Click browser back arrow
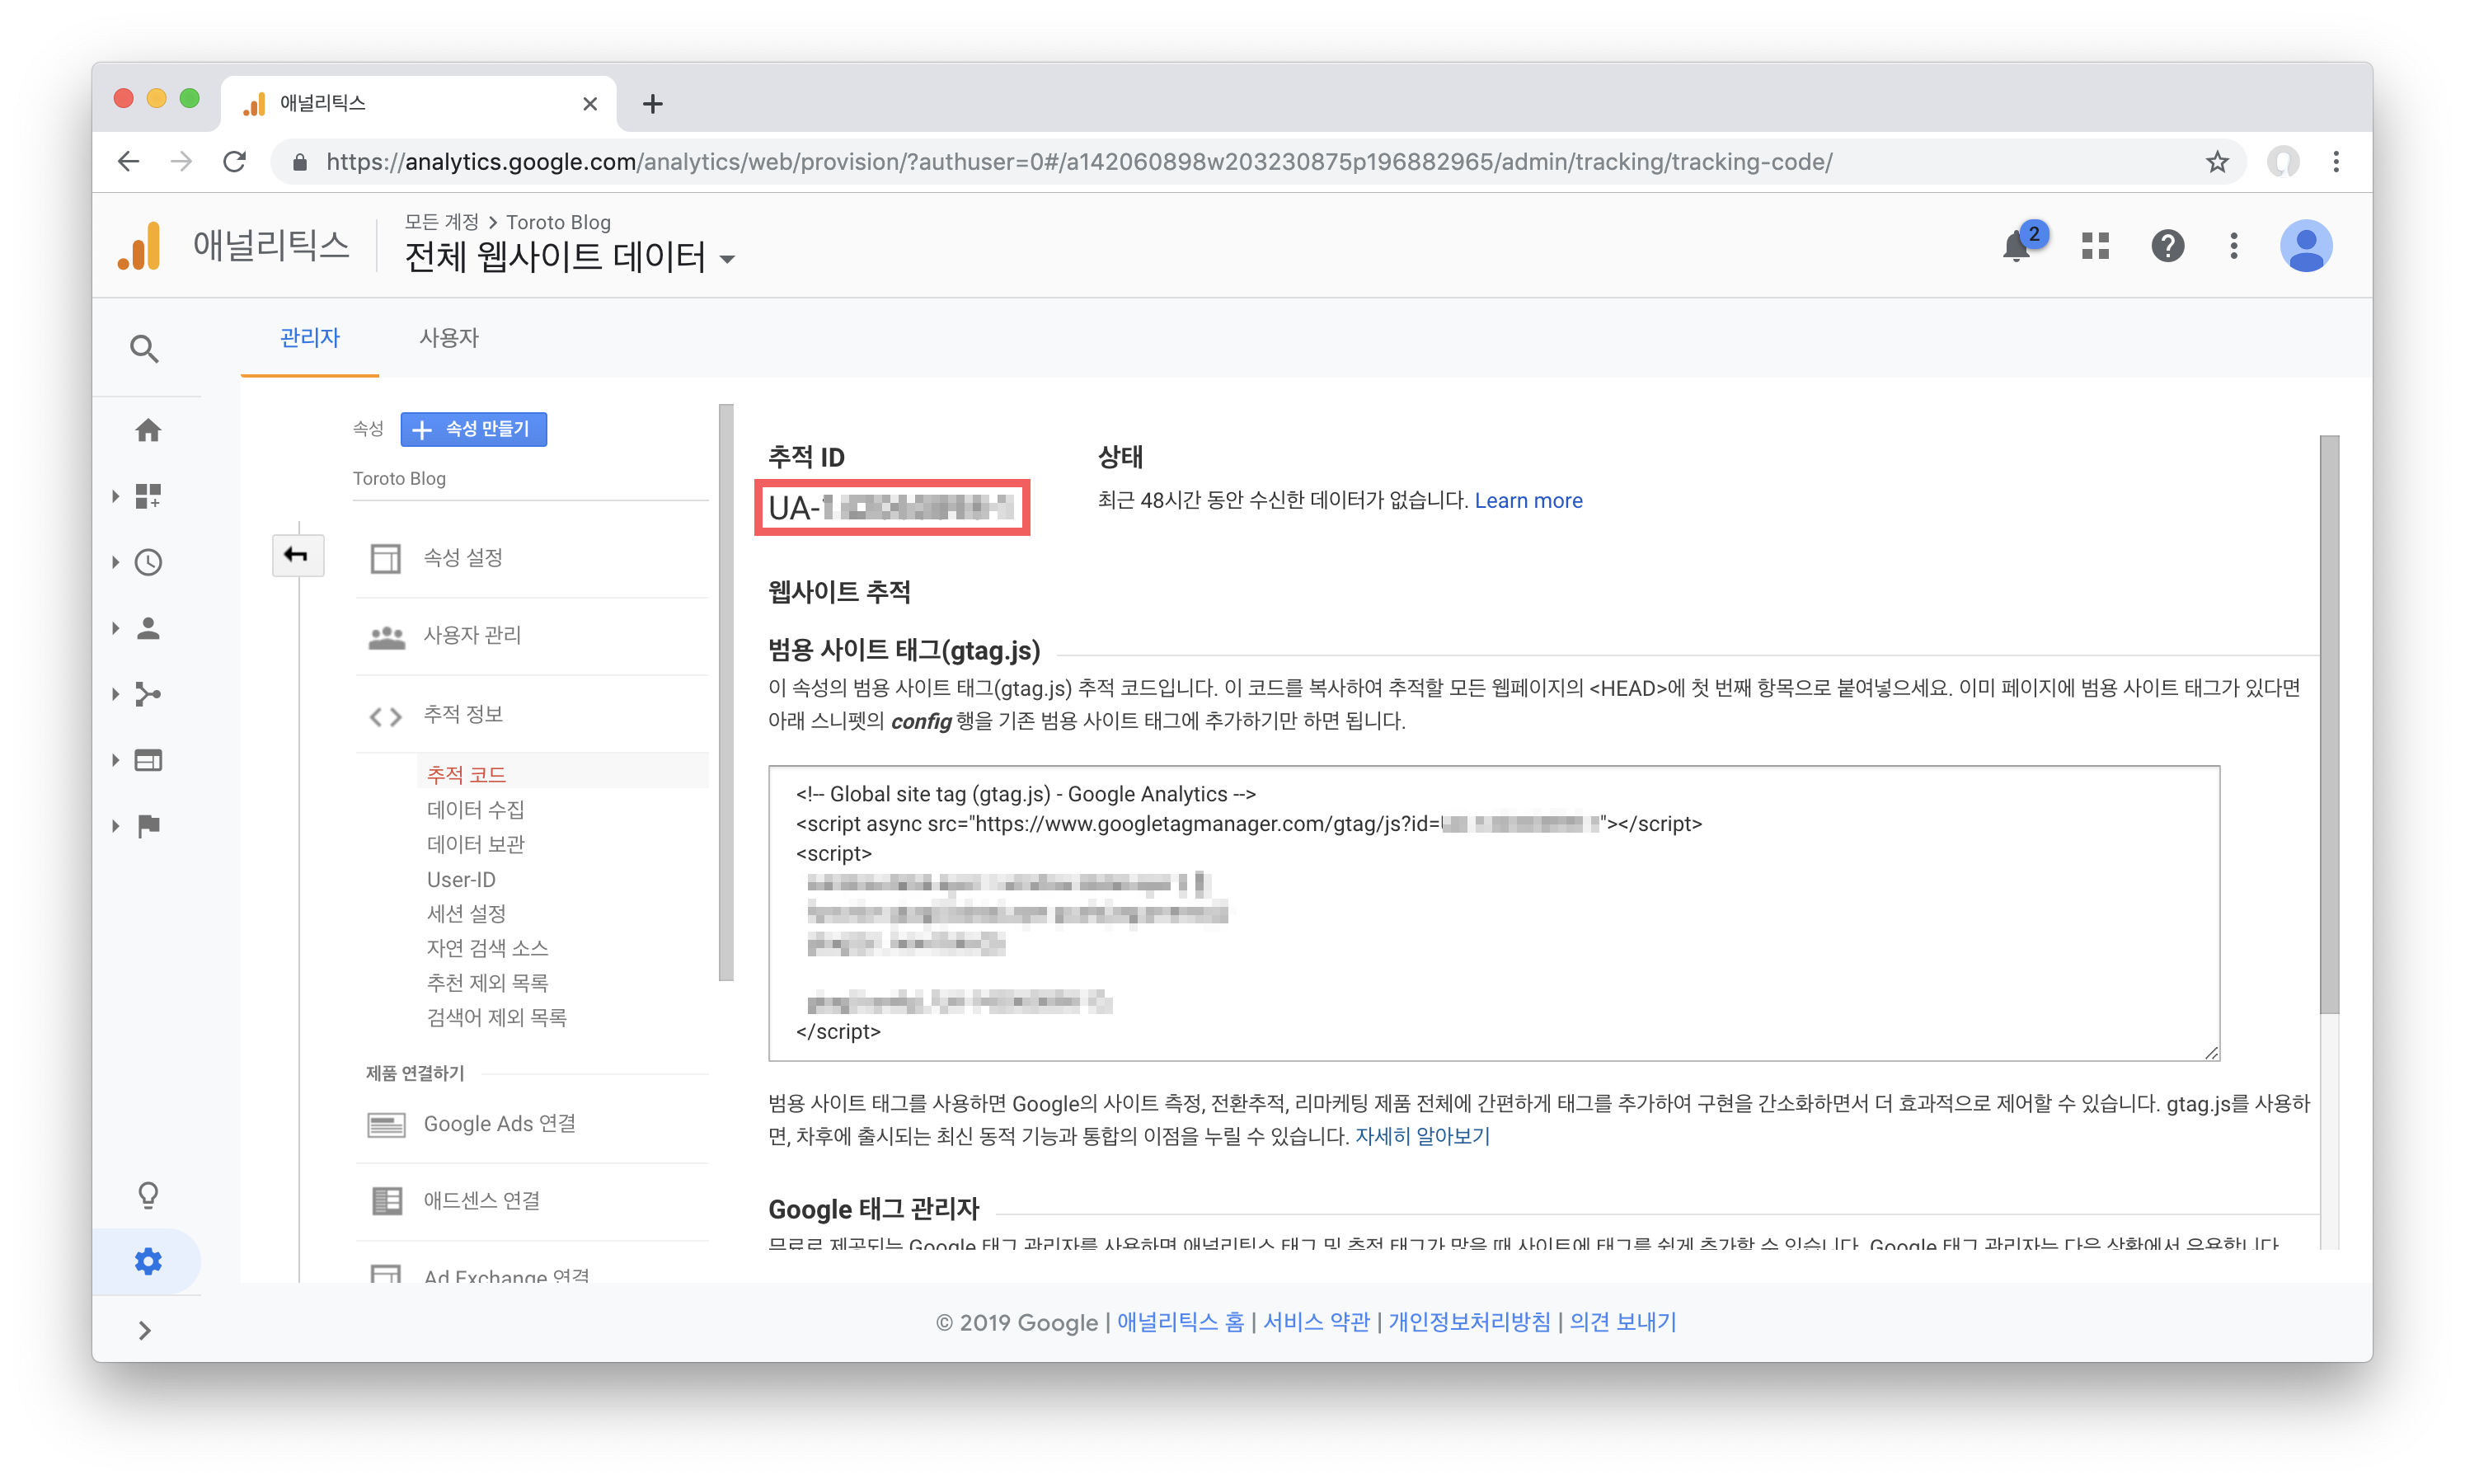This screenshot has height=1484, width=2465. click(128, 162)
